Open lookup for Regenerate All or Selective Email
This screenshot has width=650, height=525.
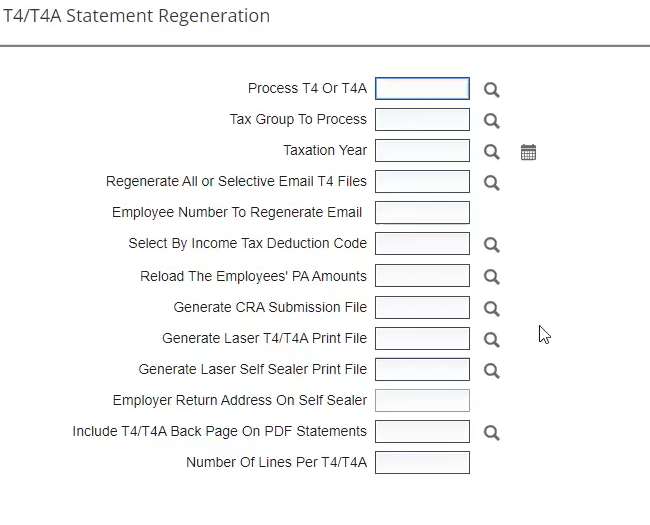[x=491, y=183]
